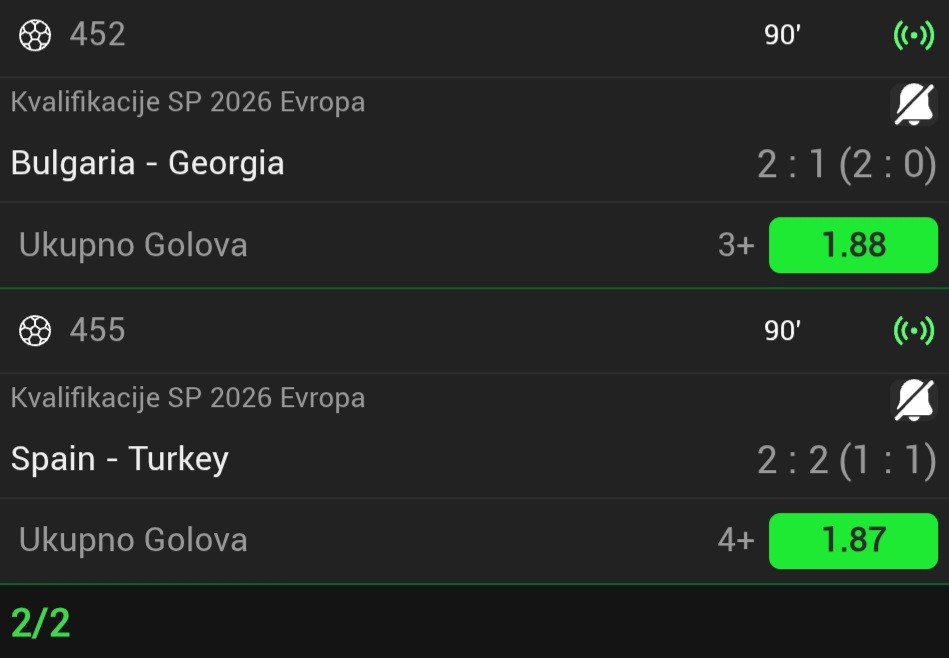The height and width of the screenshot is (658, 949).
Task: Open Kvalifikacije SP 2026 Evropa above Spain match
Action: tap(188, 398)
